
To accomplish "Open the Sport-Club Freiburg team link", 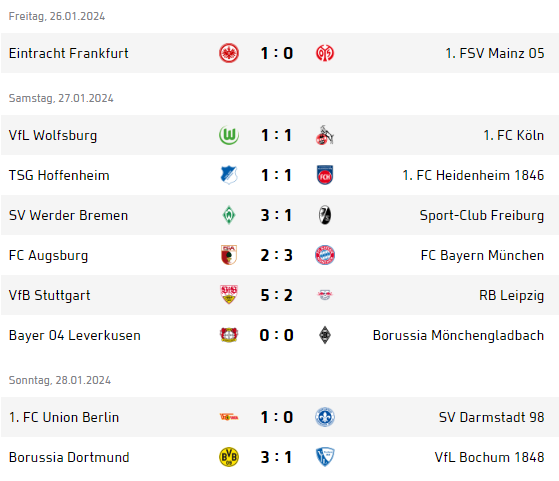I will pos(482,215).
